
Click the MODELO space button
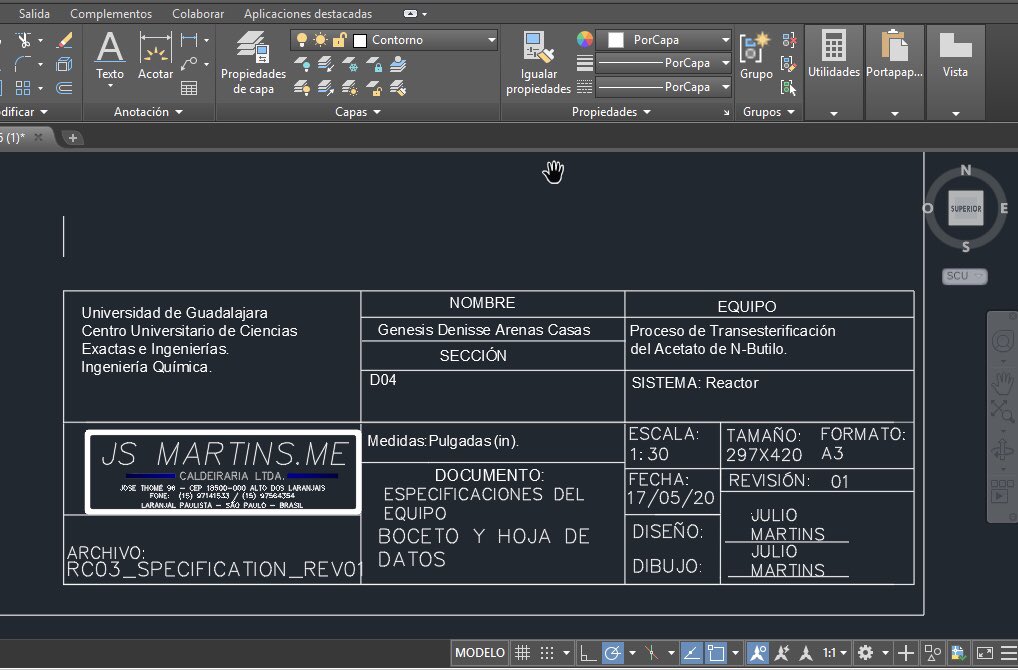(x=480, y=652)
